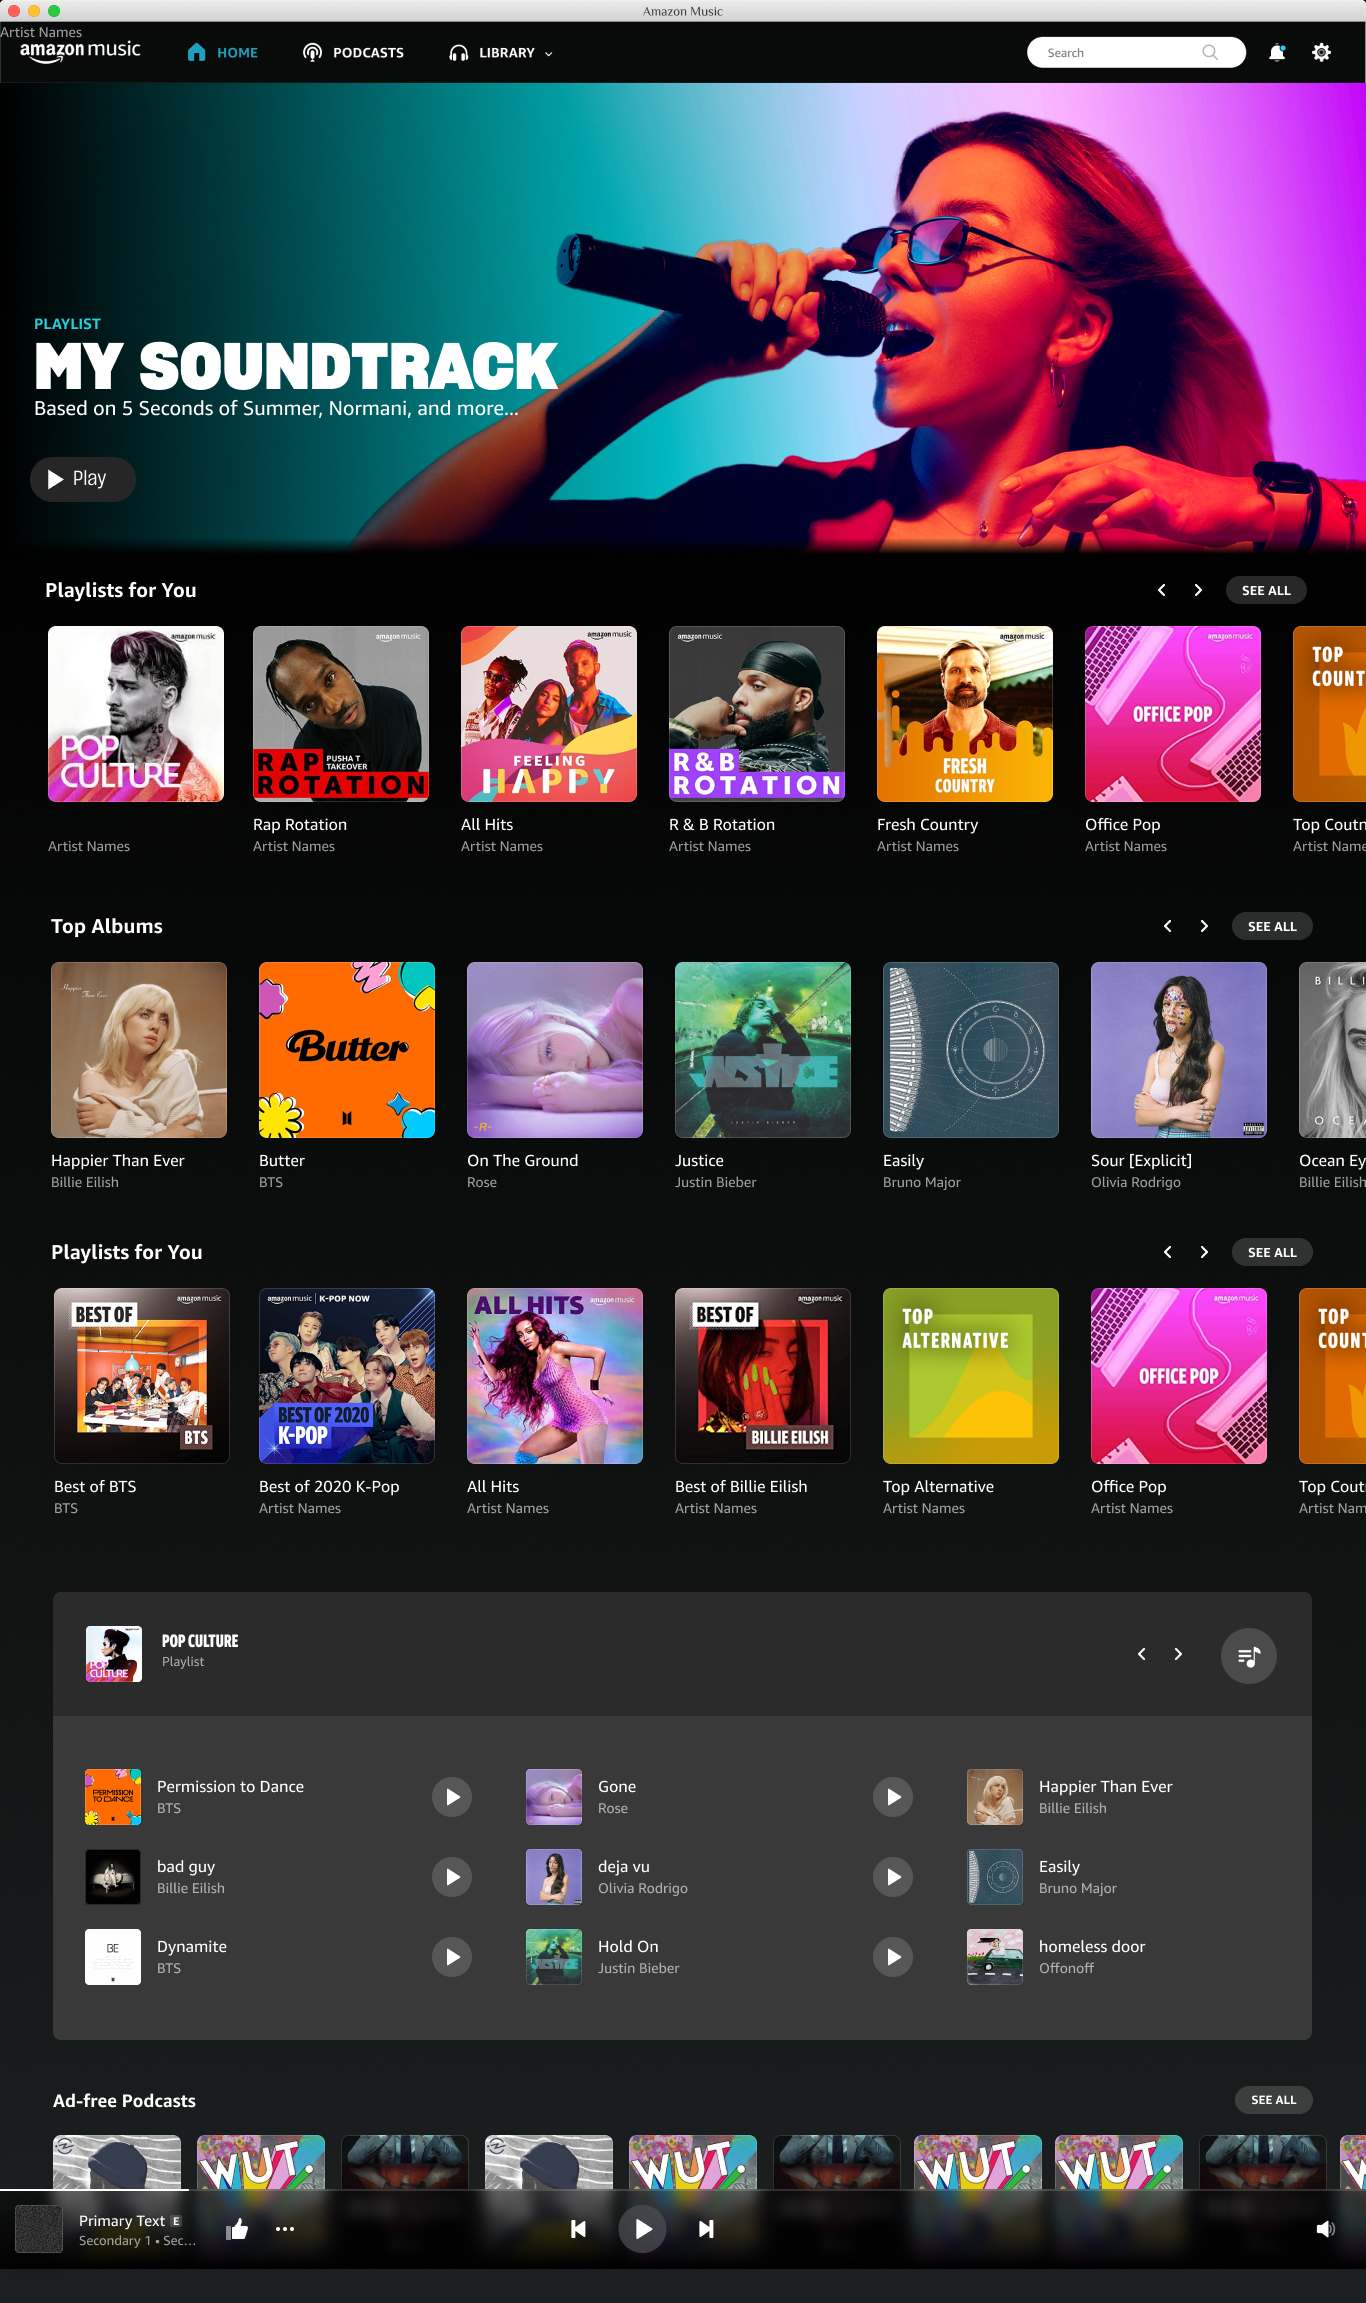The height and width of the screenshot is (2303, 1366).
Task: Expand the Library dropdown menu
Action: click(501, 53)
